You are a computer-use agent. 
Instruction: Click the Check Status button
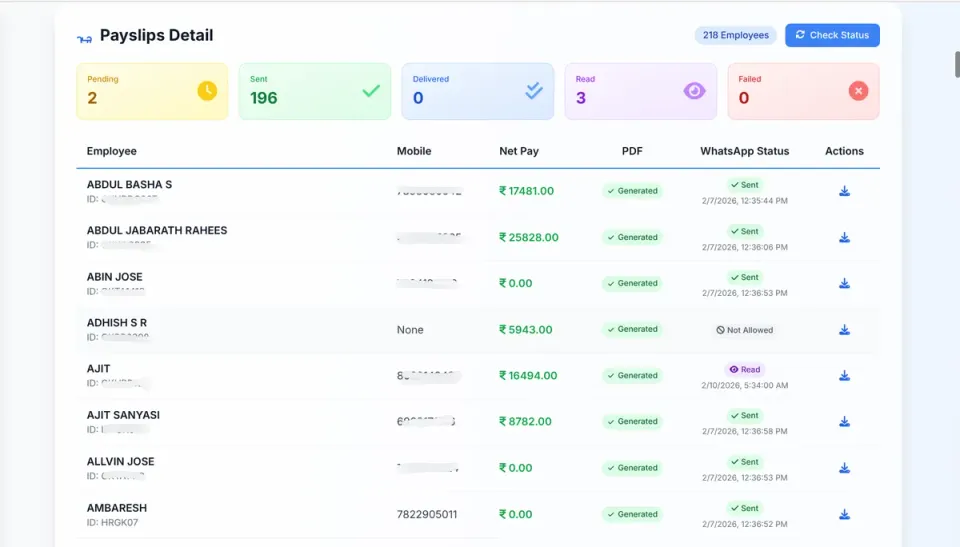coord(832,35)
